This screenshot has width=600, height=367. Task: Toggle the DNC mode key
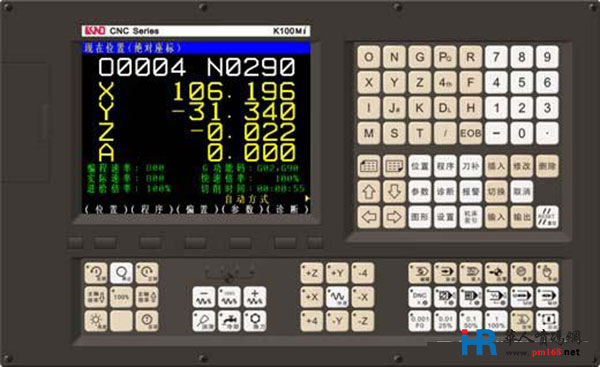tap(419, 297)
